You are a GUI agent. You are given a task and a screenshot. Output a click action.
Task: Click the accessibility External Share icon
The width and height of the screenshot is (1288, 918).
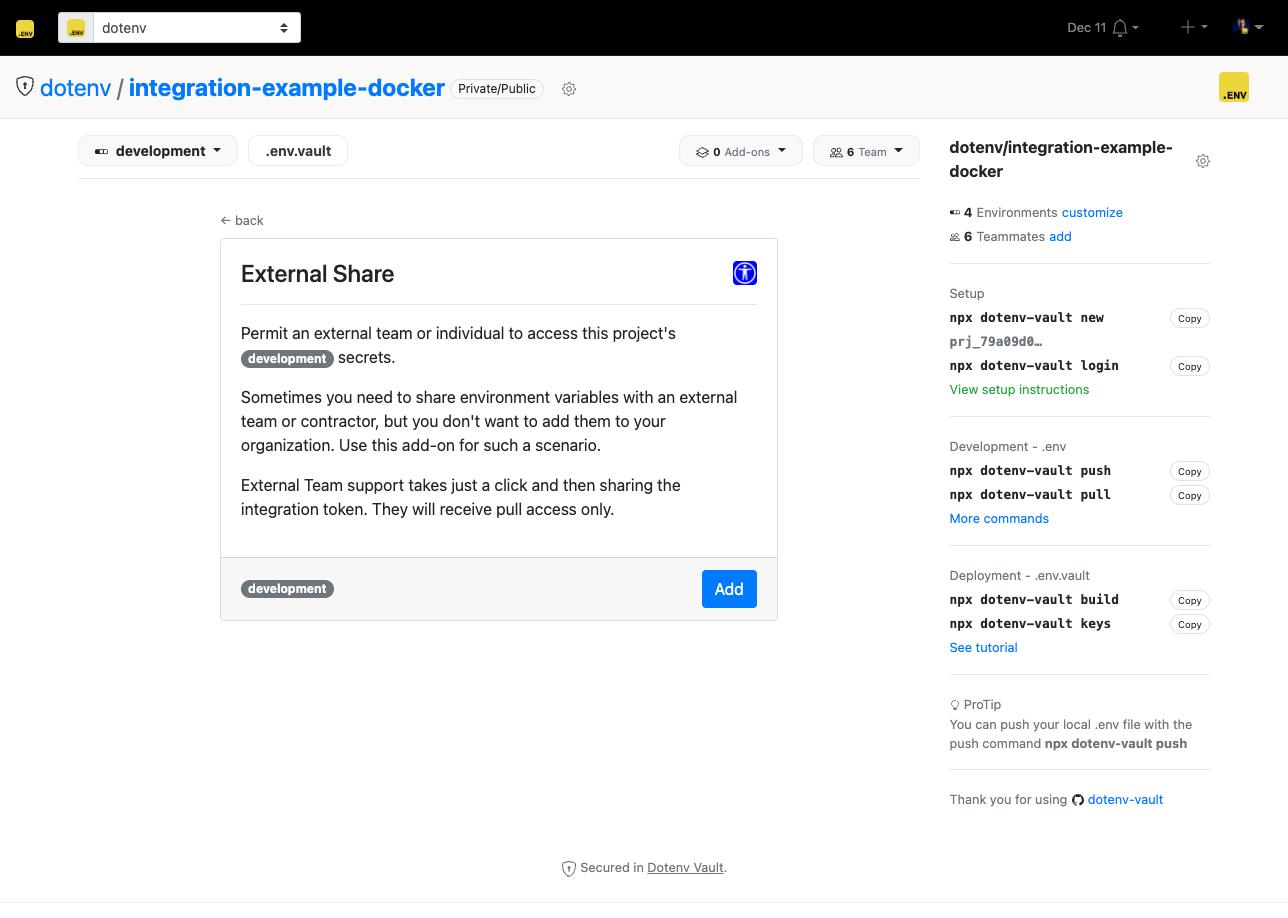pos(745,273)
